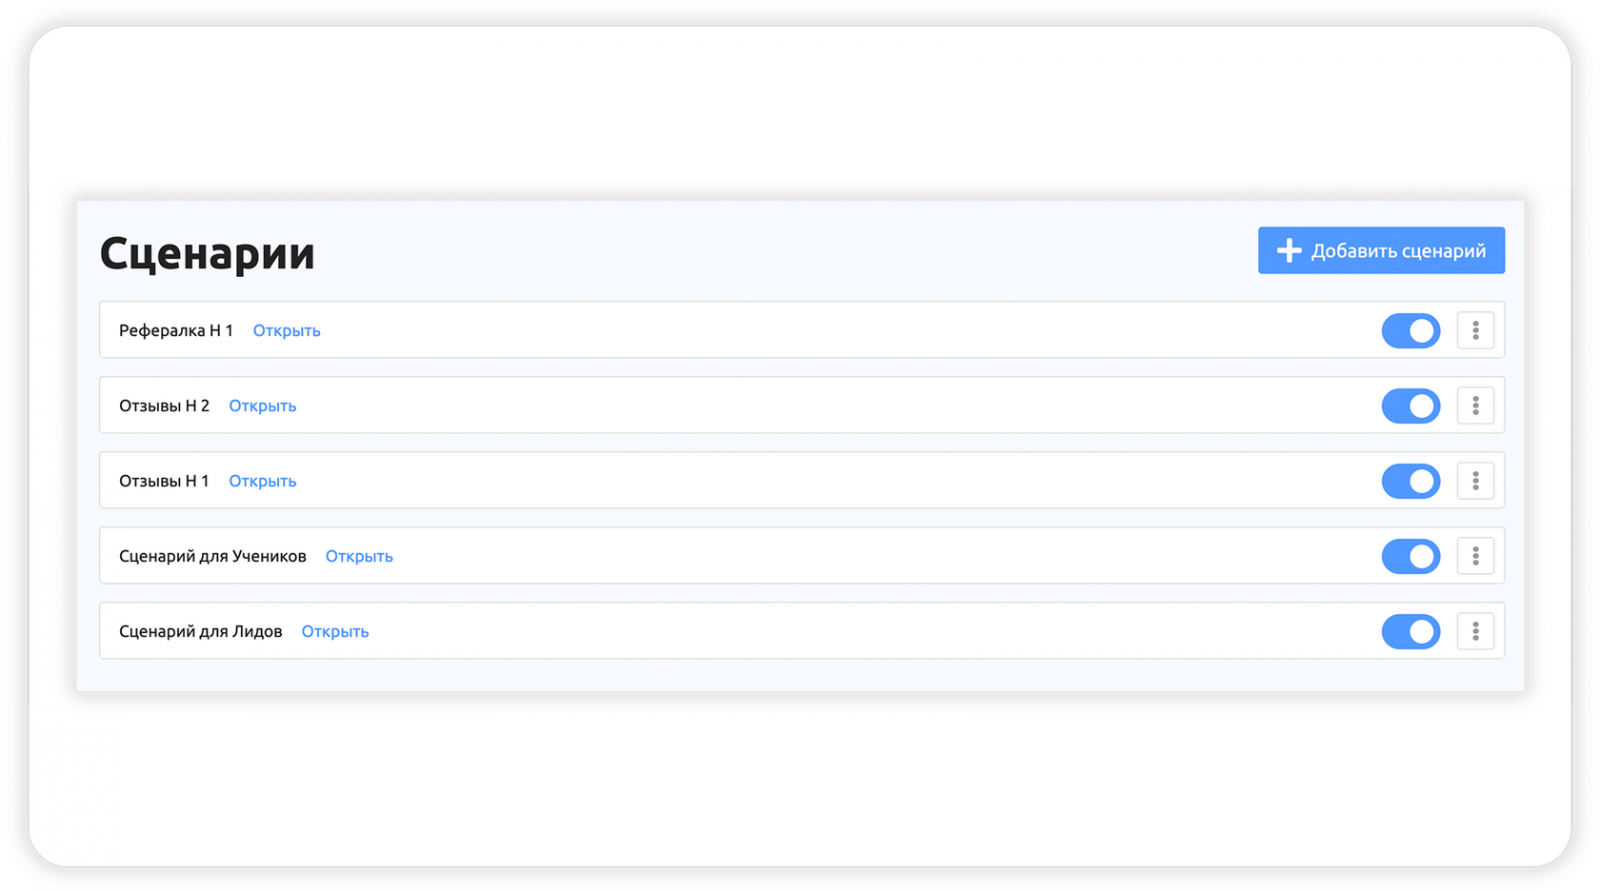The width and height of the screenshot is (1600, 892).
Task: Click the plus icon to add scenario
Action: pyautogui.click(x=1289, y=251)
